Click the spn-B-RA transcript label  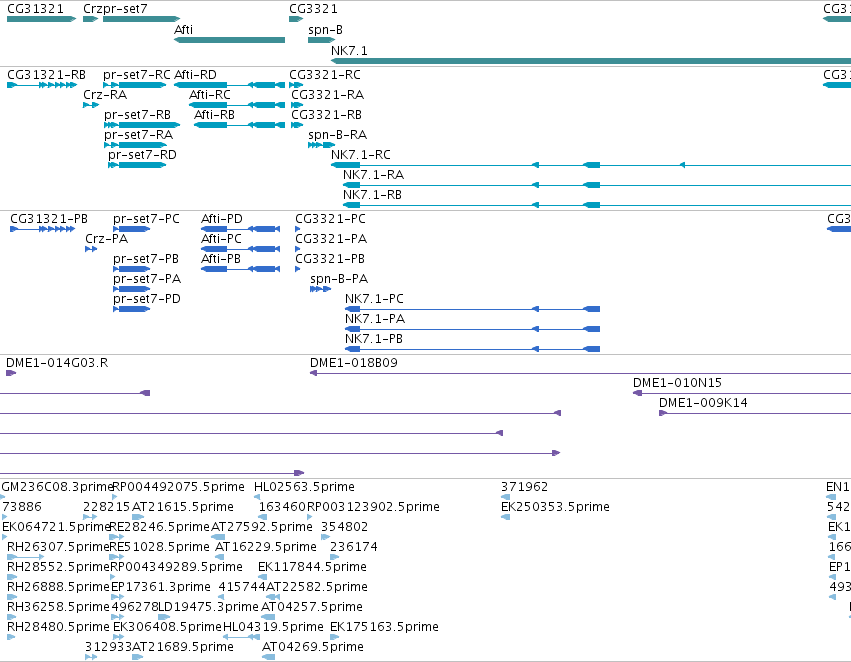click(338, 135)
